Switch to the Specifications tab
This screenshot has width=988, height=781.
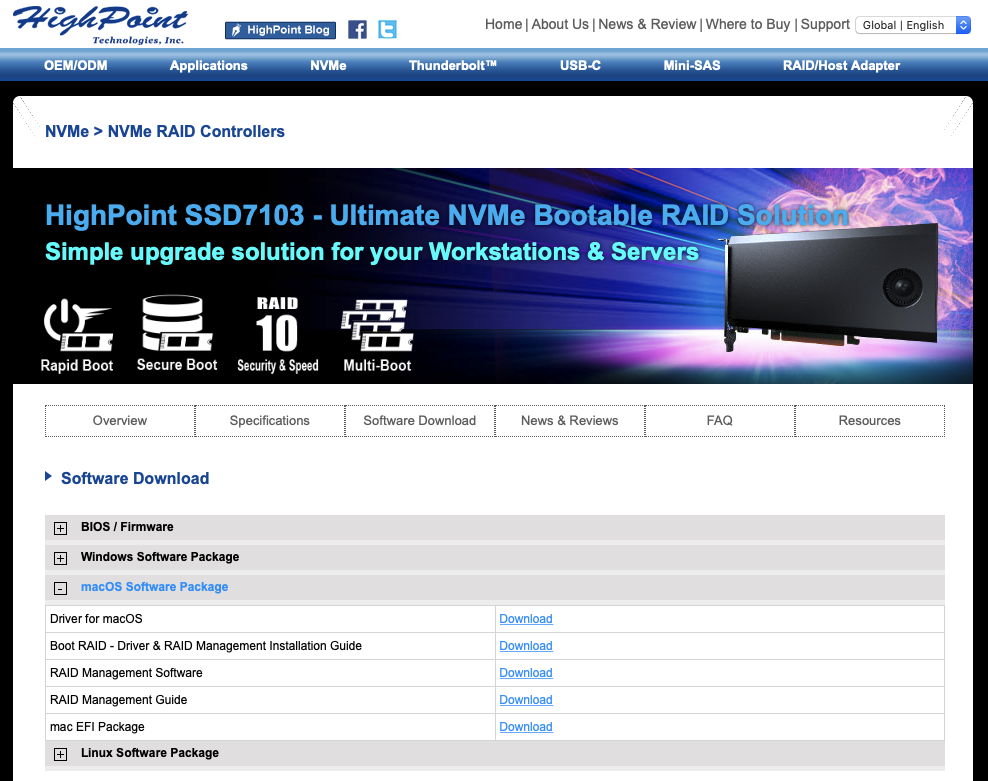[270, 420]
